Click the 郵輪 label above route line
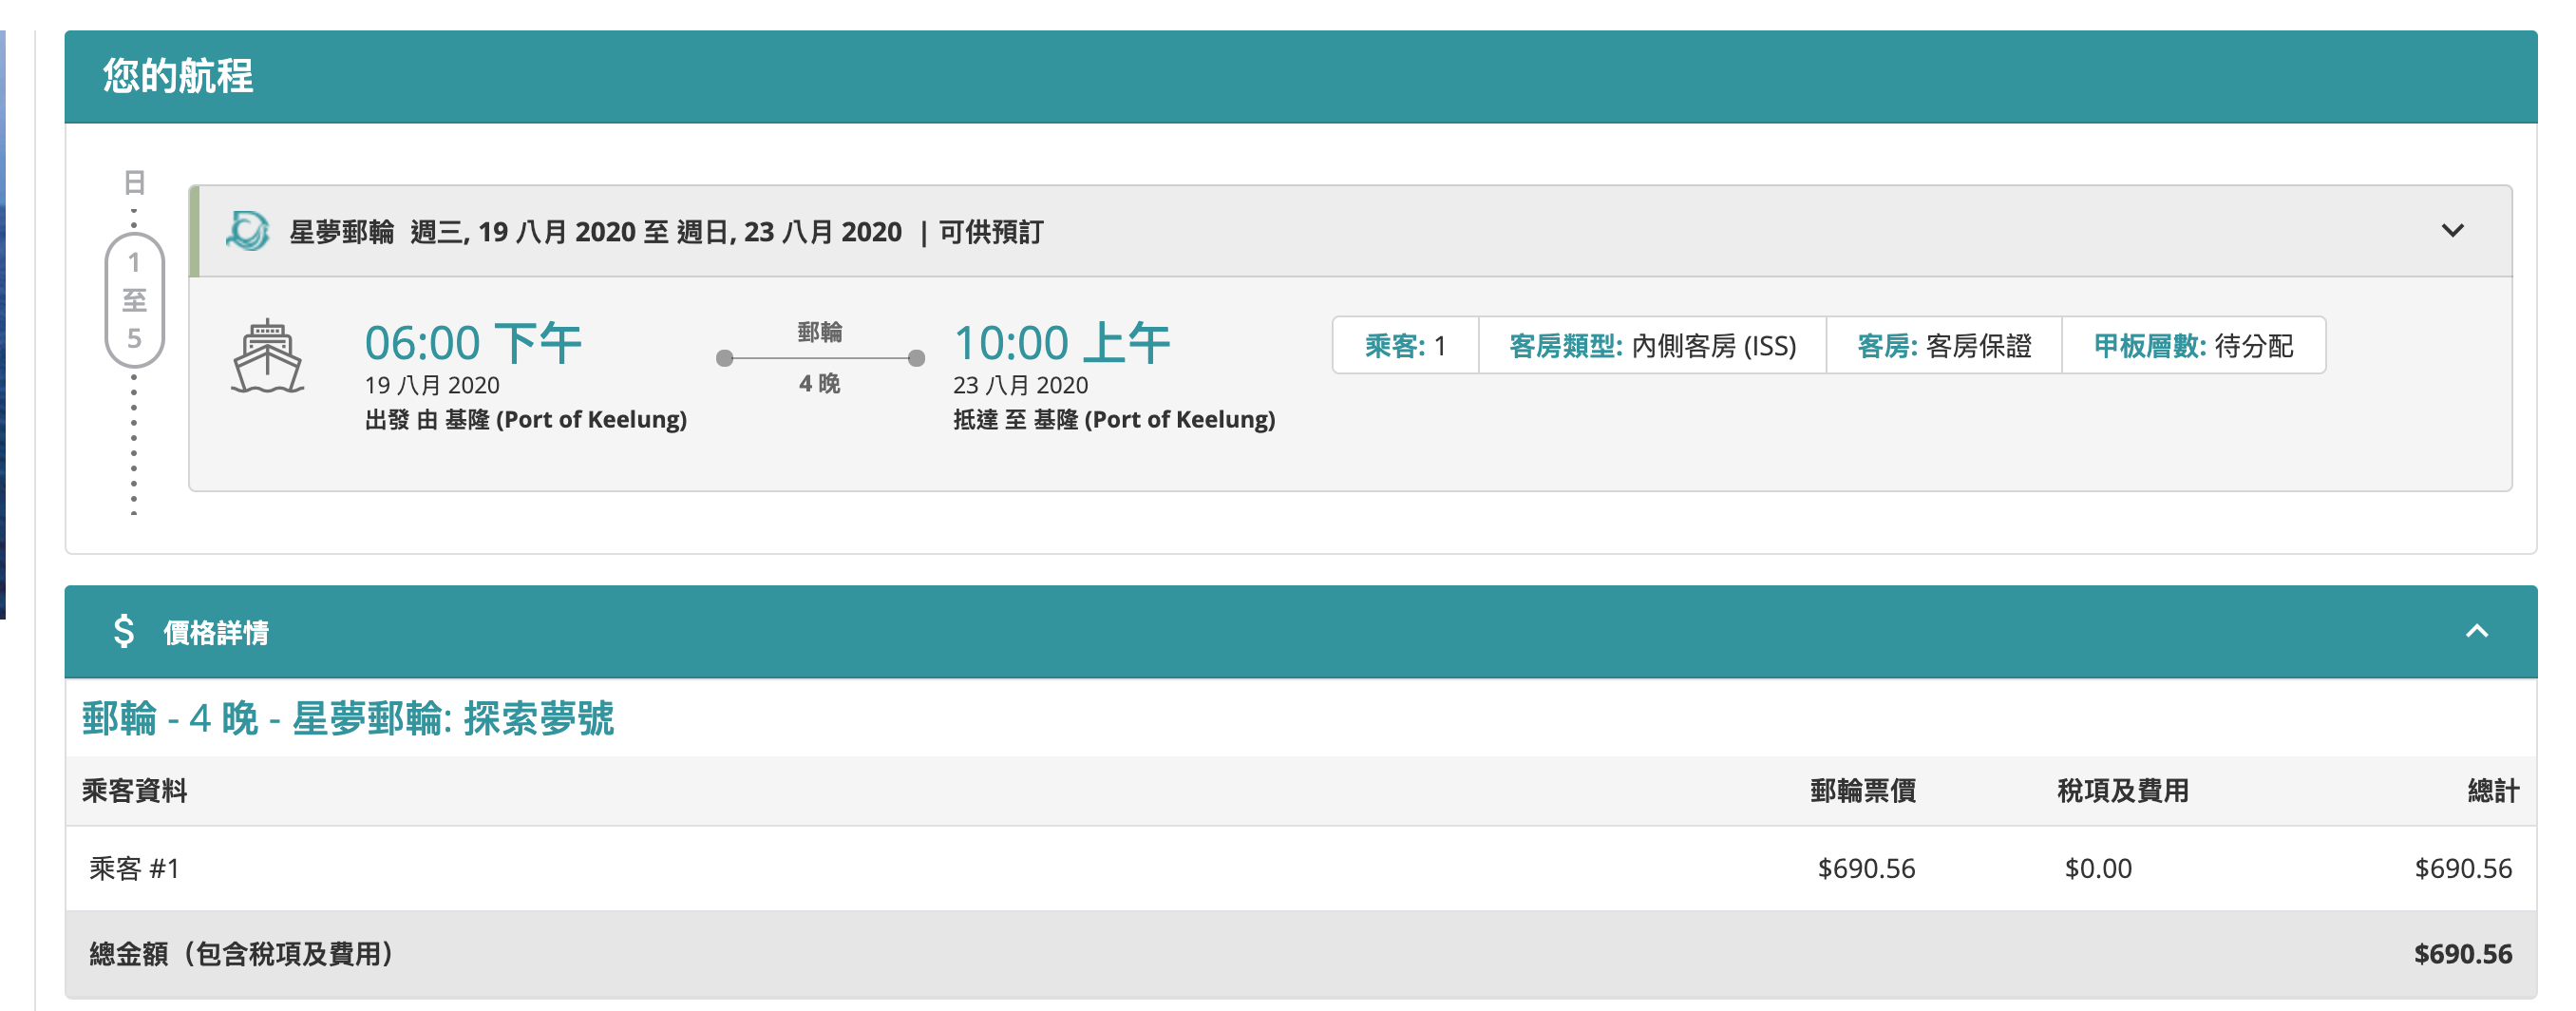The image size is (2576, 1011). coord(819,332)
